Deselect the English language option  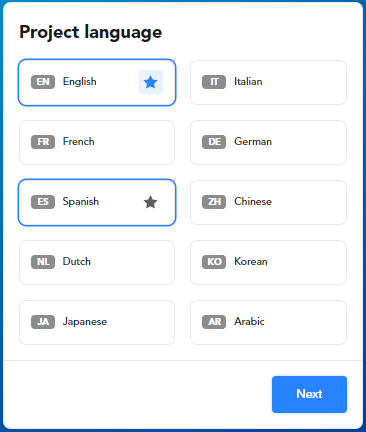[x=97, y=82]
